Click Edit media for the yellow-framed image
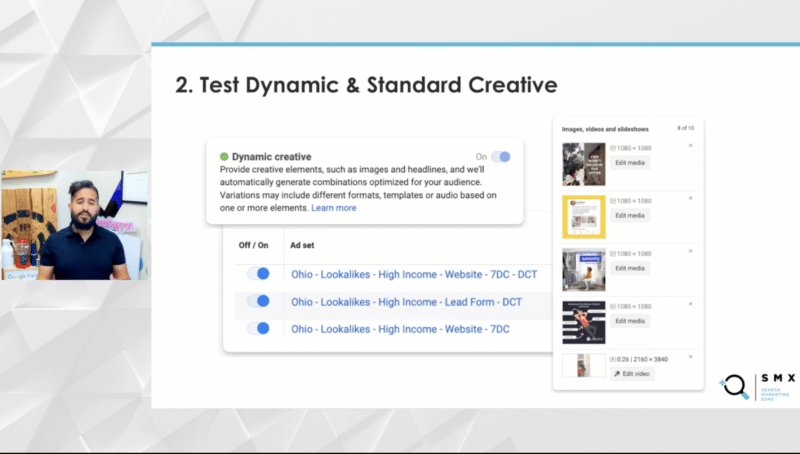800x454 pixels. pos(630,215)
